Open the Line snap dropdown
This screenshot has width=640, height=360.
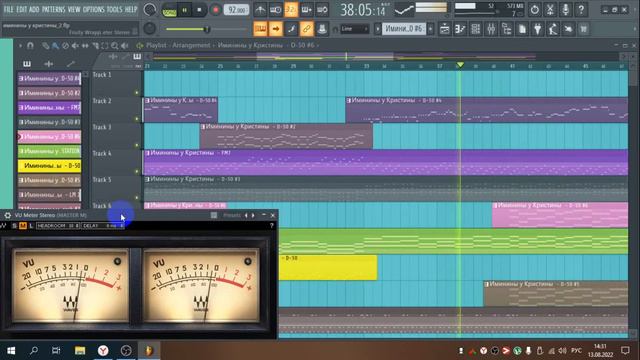tap(354, 29)
